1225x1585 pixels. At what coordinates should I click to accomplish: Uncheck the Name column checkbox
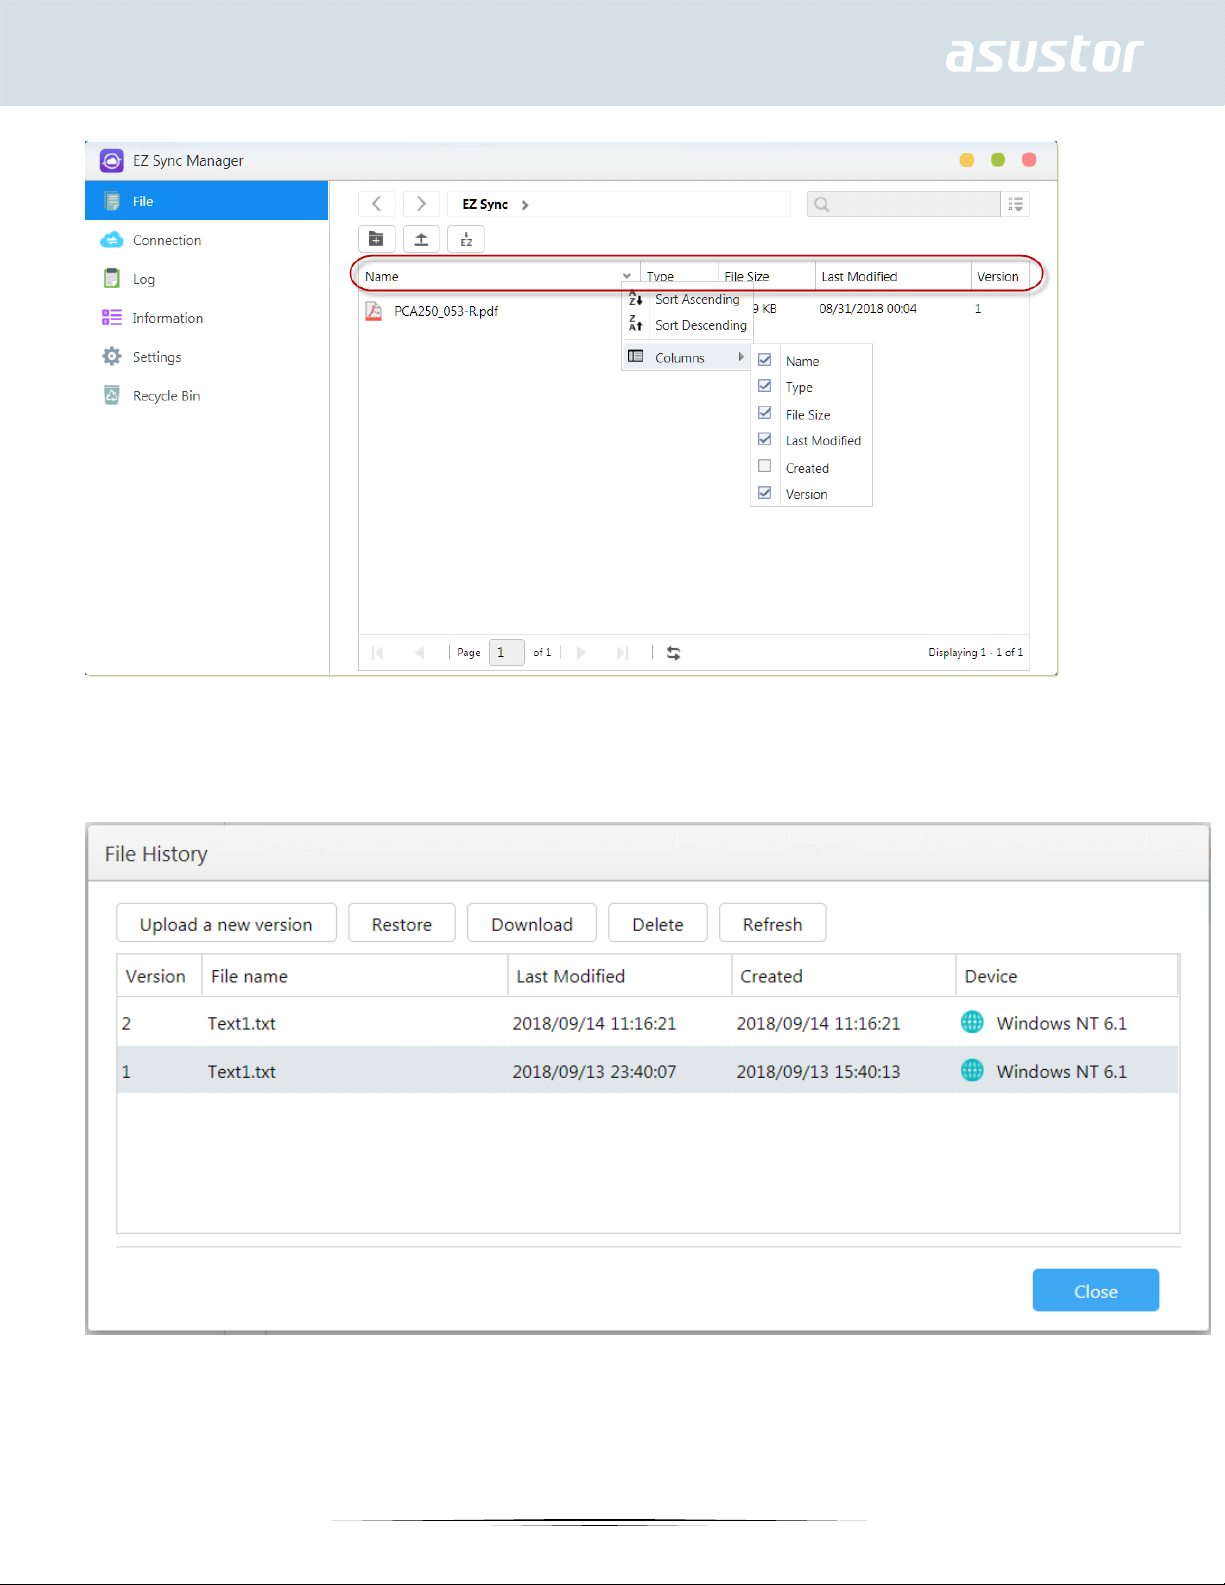(765, 360)
